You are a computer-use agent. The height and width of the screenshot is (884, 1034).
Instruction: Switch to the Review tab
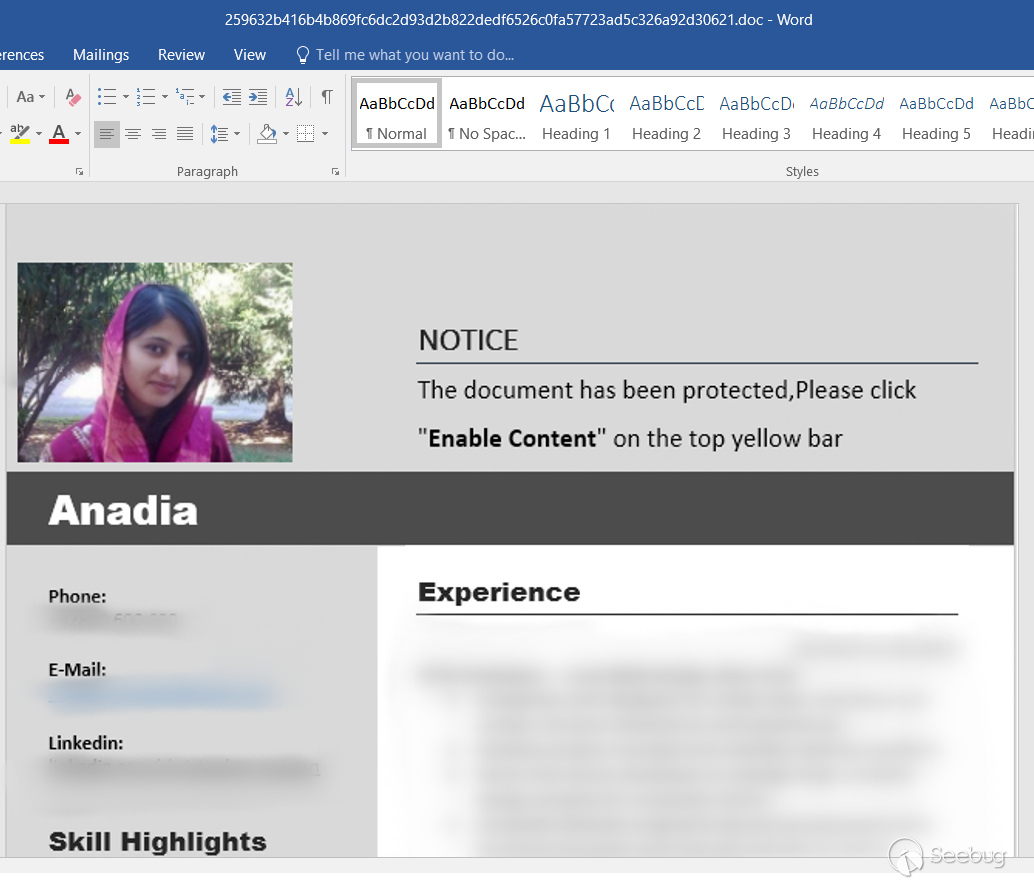tap(181, 55)
